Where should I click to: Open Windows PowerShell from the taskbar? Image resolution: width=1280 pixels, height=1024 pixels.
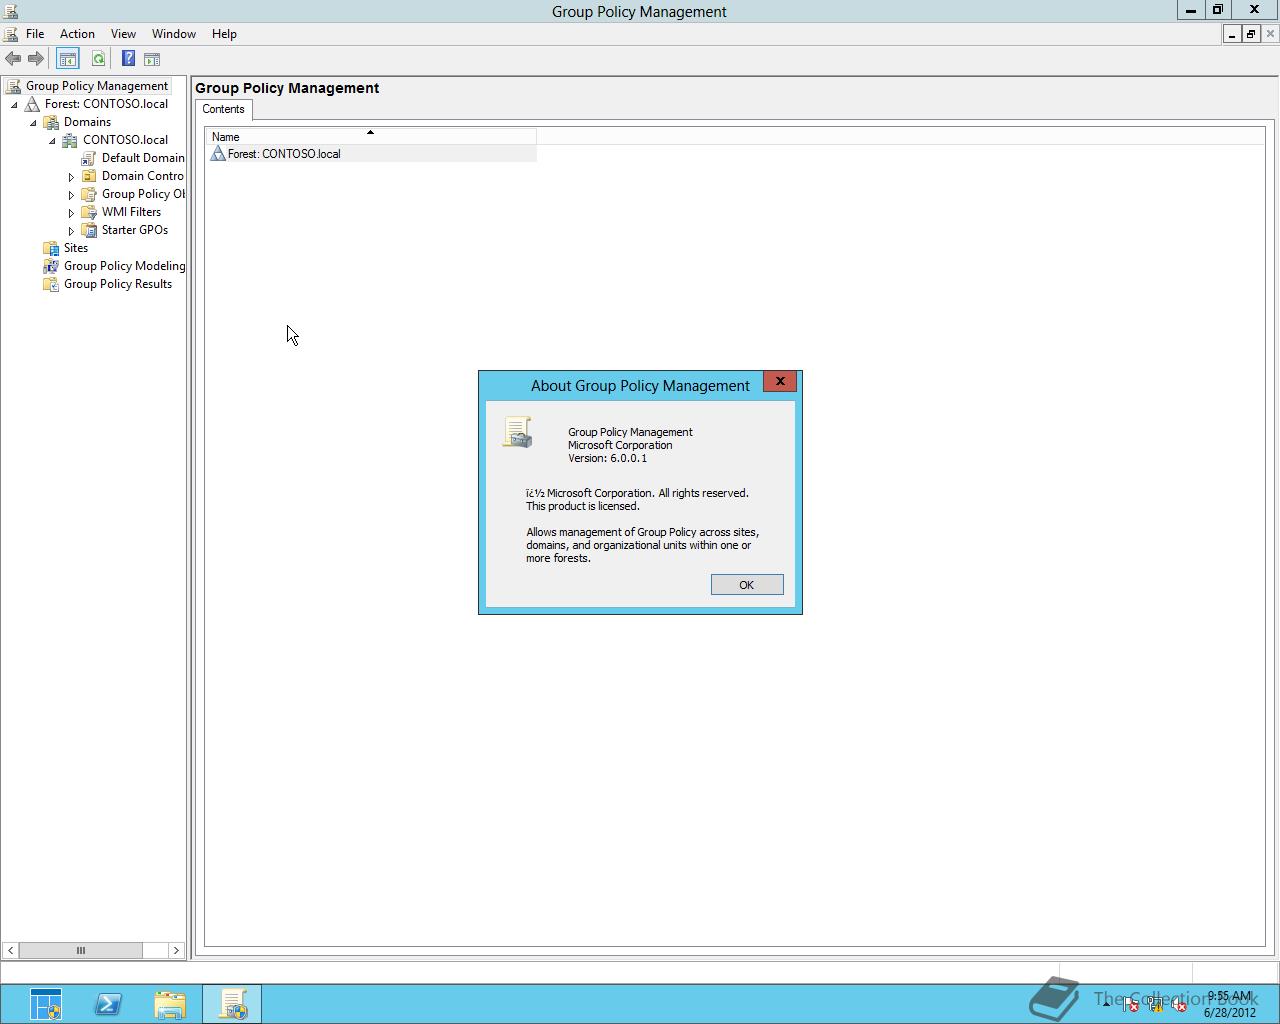[x=108, y=1004]
